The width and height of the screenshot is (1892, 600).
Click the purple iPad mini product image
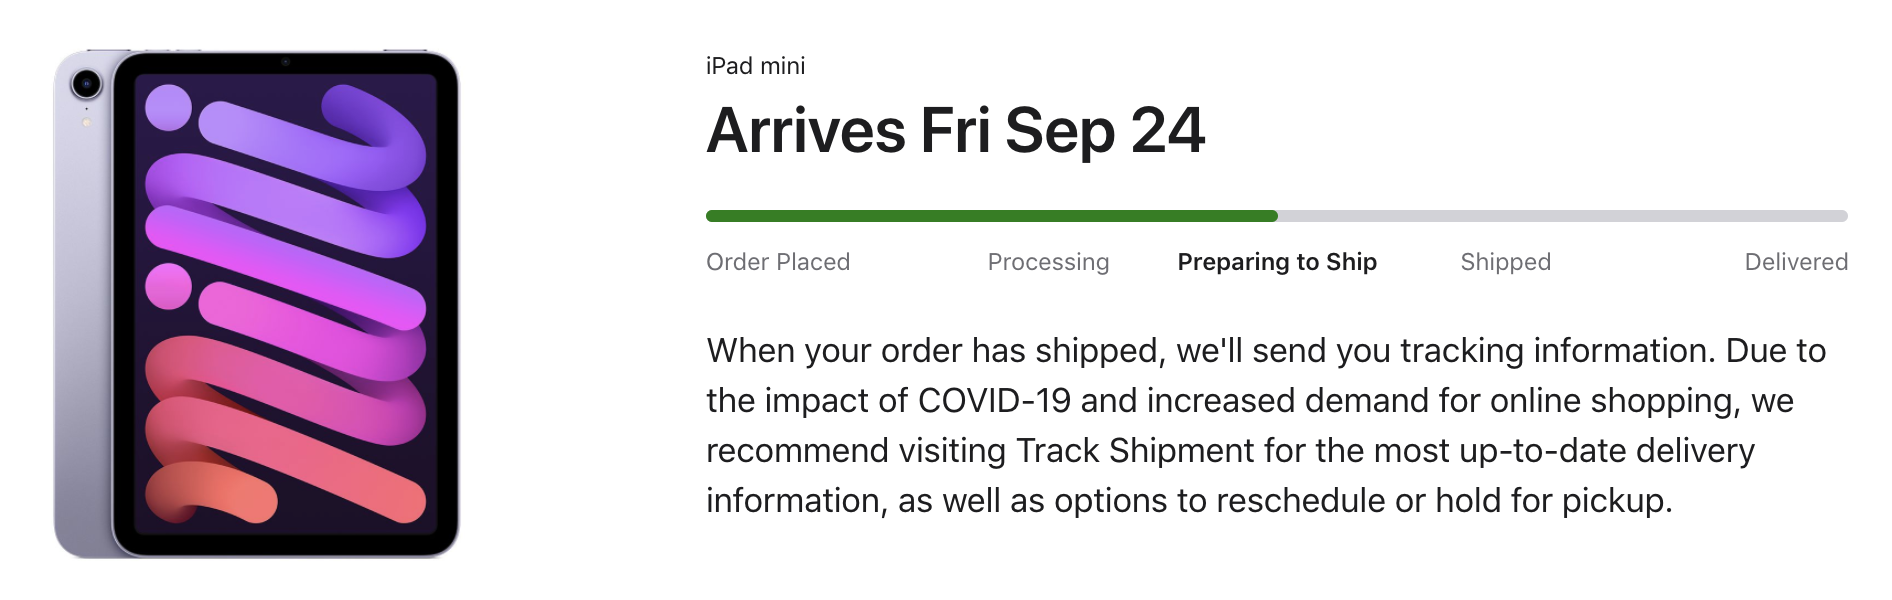click(257, 303)
